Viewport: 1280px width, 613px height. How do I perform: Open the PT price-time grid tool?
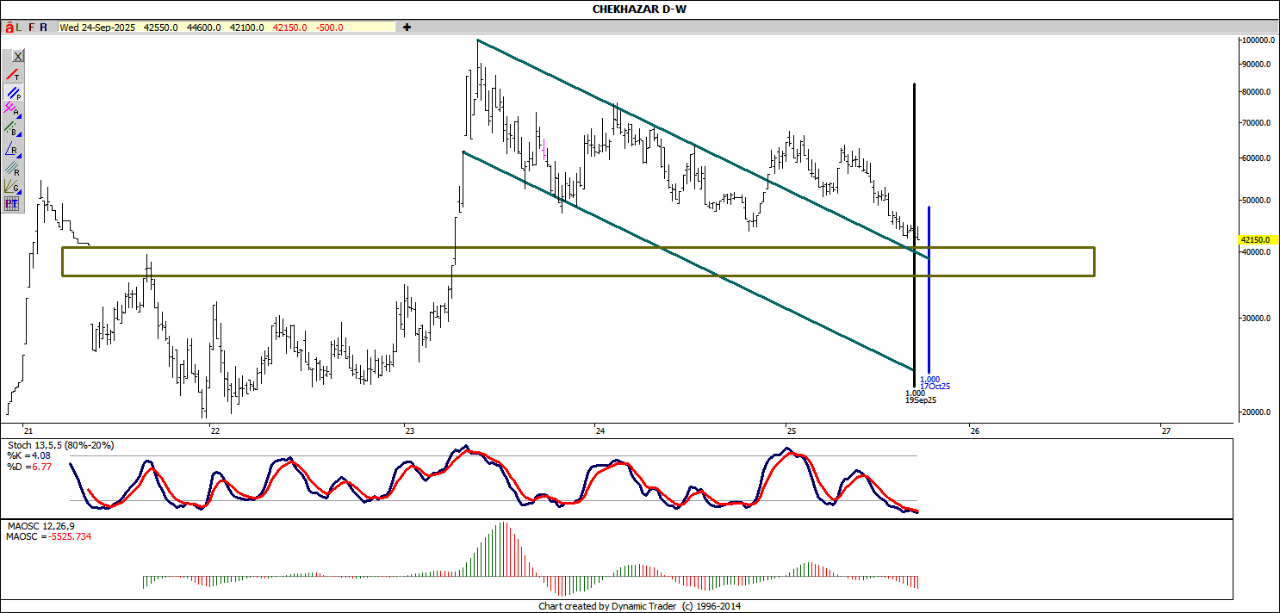pos(13,203)
